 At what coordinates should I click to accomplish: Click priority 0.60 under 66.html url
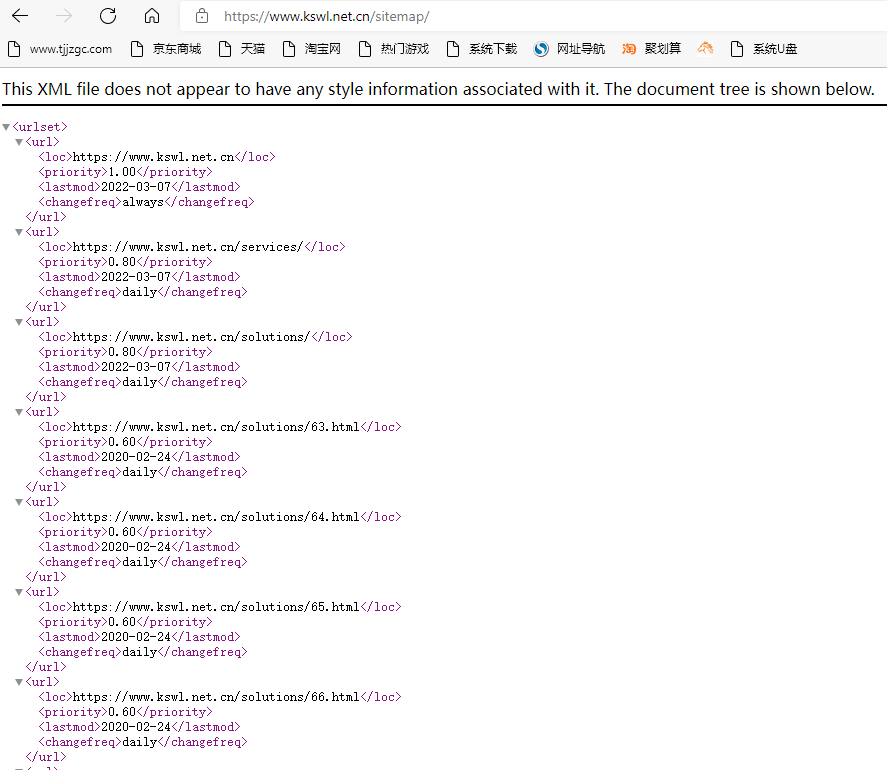tap(122, 712)
